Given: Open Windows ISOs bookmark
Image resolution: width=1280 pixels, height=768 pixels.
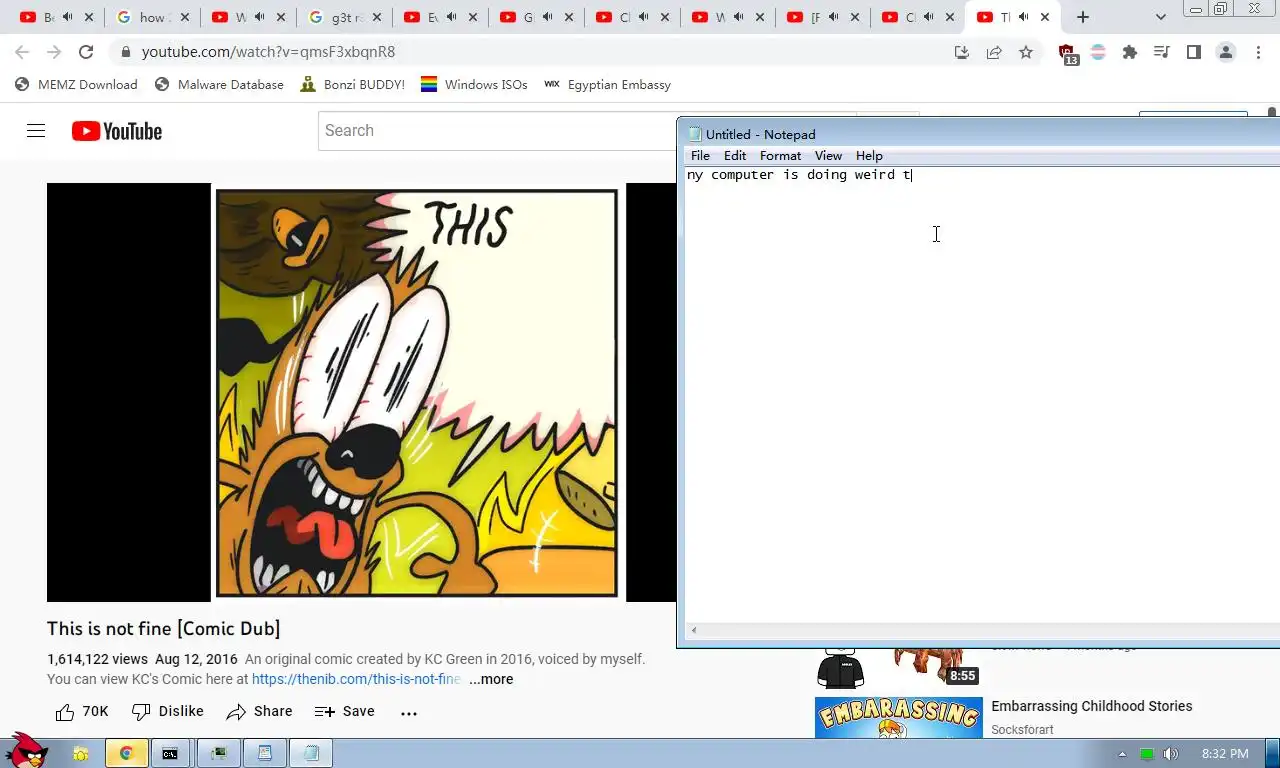Looking at the screenshot, I should coord(474,85).
